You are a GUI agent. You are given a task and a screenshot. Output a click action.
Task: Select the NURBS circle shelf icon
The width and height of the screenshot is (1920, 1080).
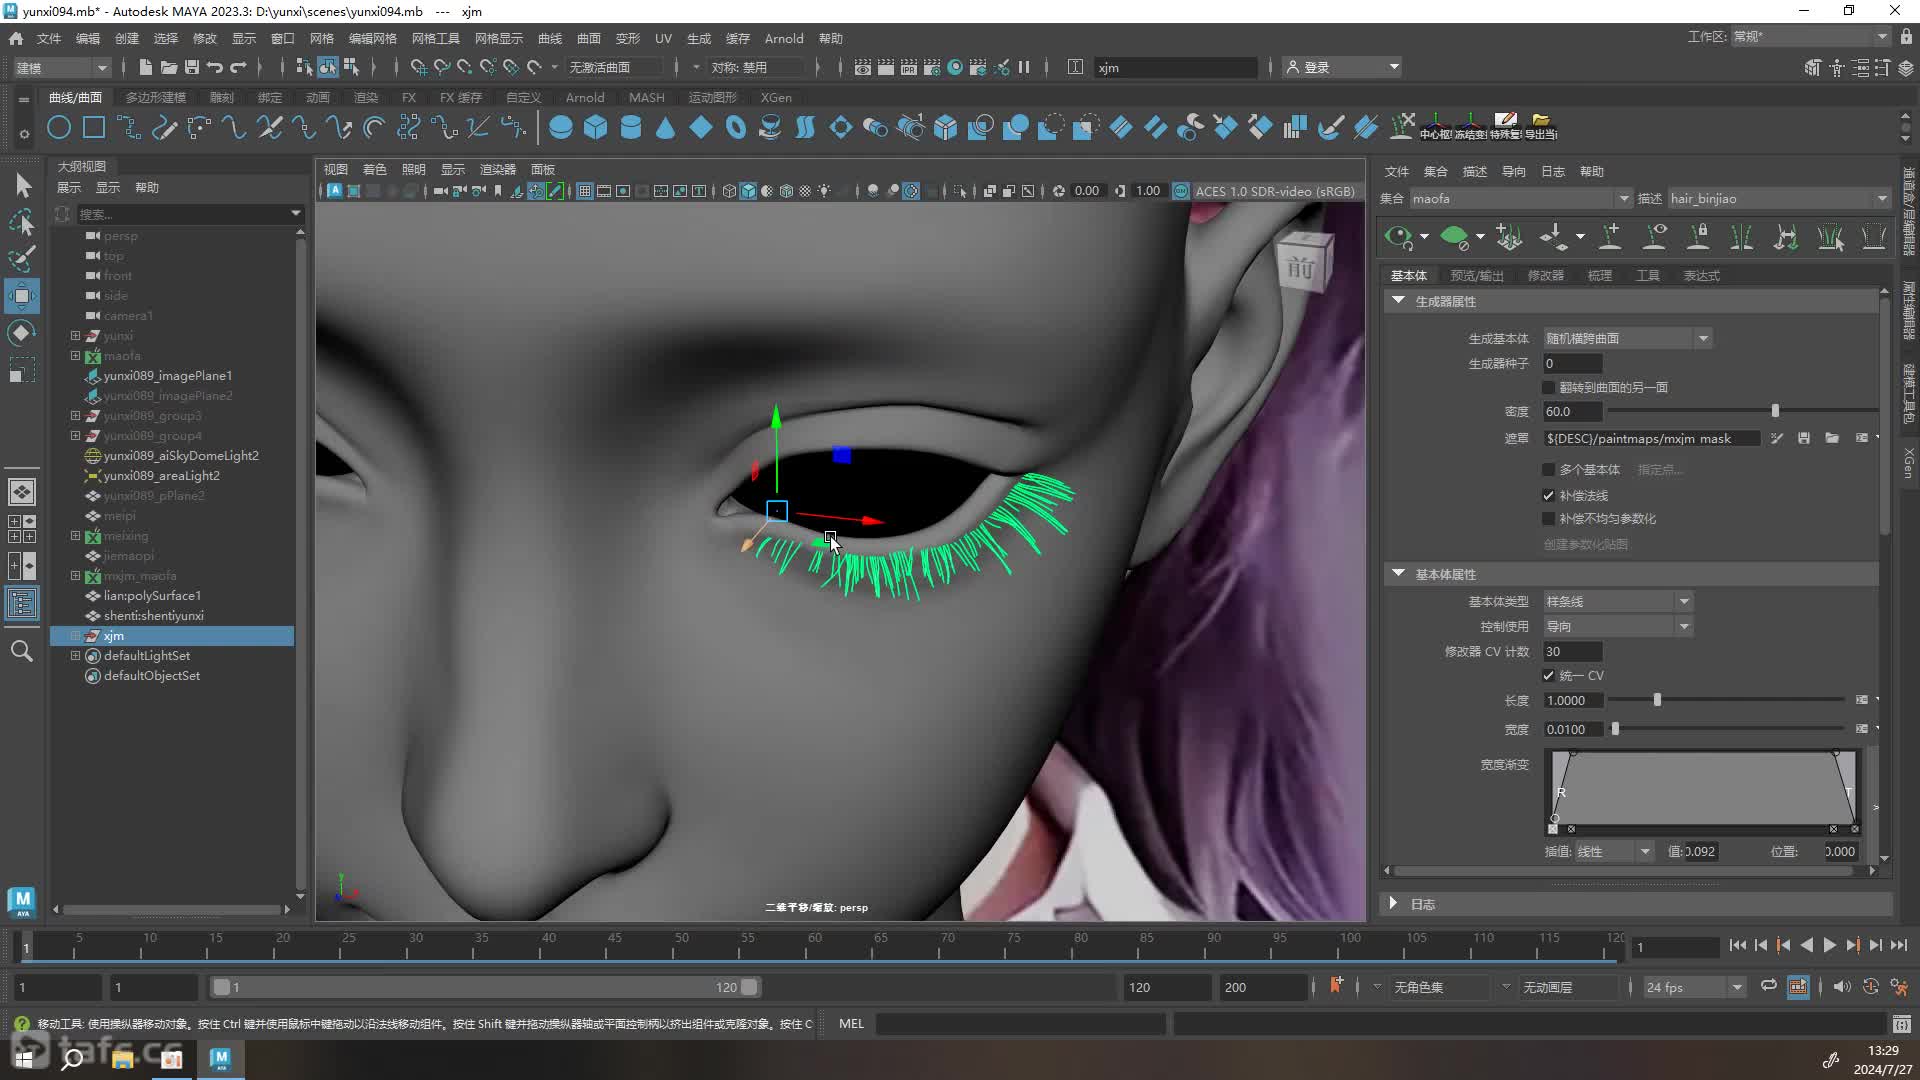tap(59, 127)
